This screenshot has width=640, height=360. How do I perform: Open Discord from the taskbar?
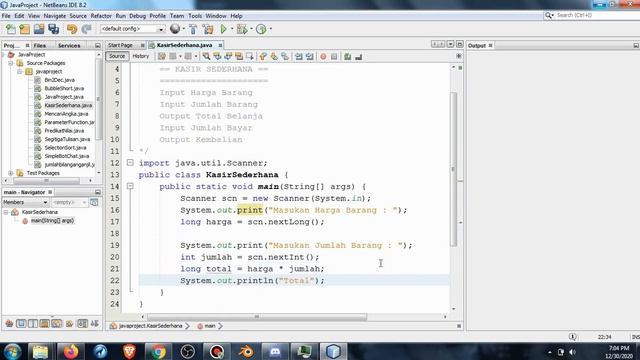pos(276,352)
